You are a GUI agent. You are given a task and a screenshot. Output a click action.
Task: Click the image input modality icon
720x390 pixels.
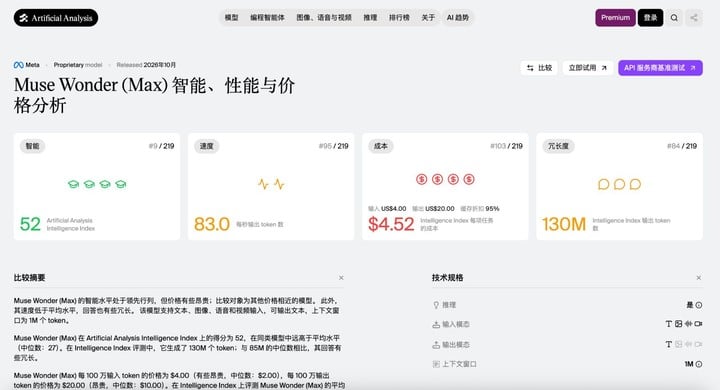click(679, 324)
